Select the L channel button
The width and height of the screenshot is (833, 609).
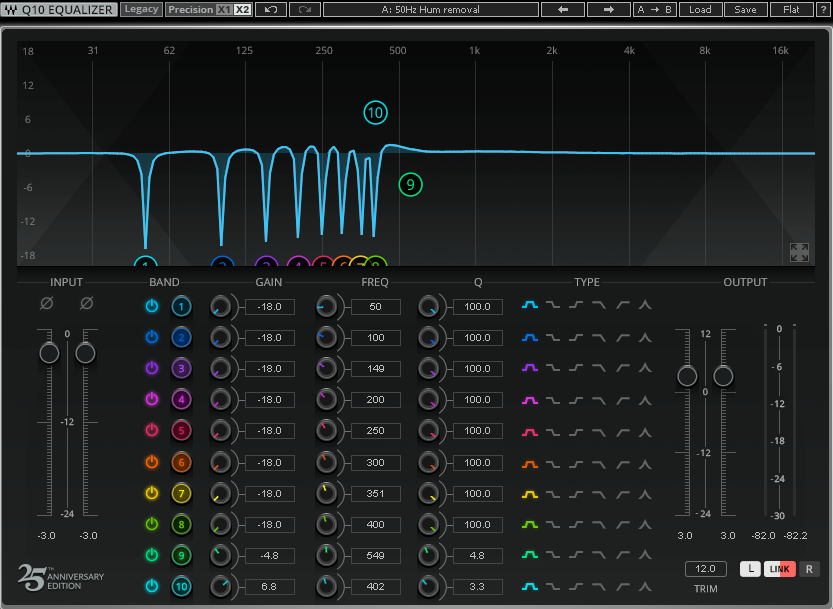(751, 569)
